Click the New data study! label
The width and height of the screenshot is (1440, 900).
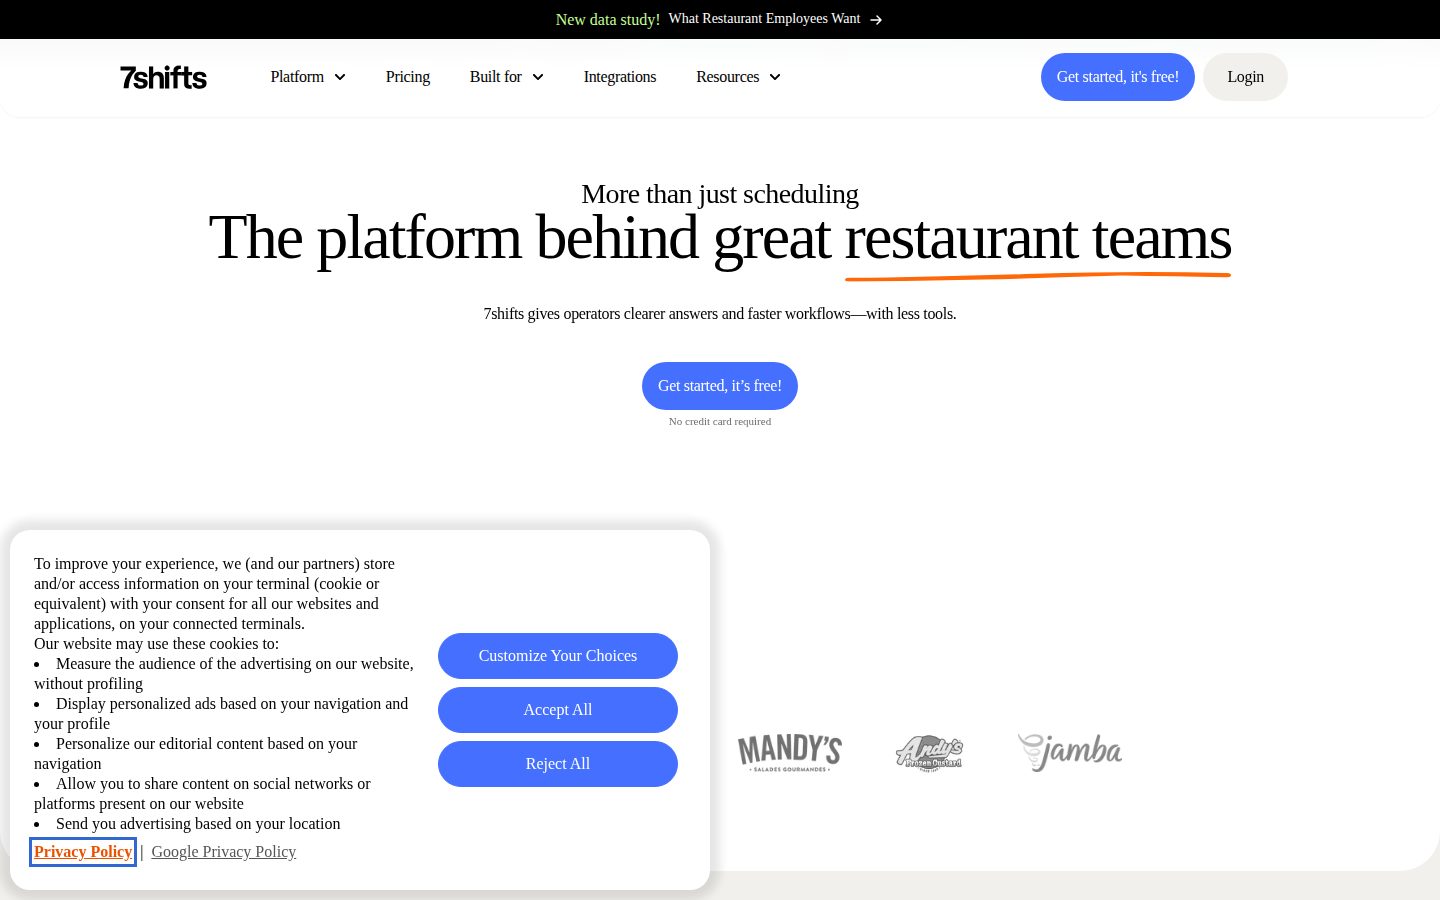pos(608,19)
